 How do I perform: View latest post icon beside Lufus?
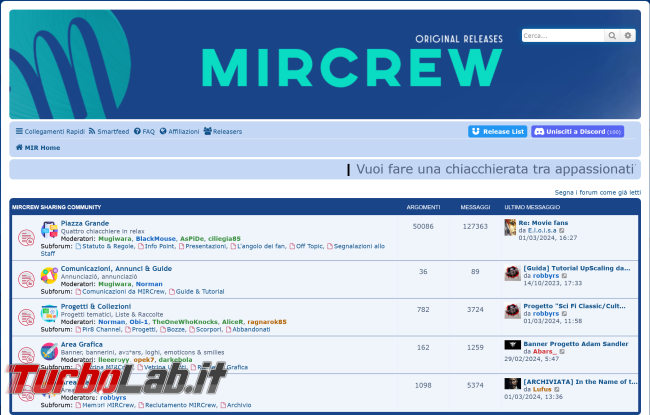tap(557, 389)
